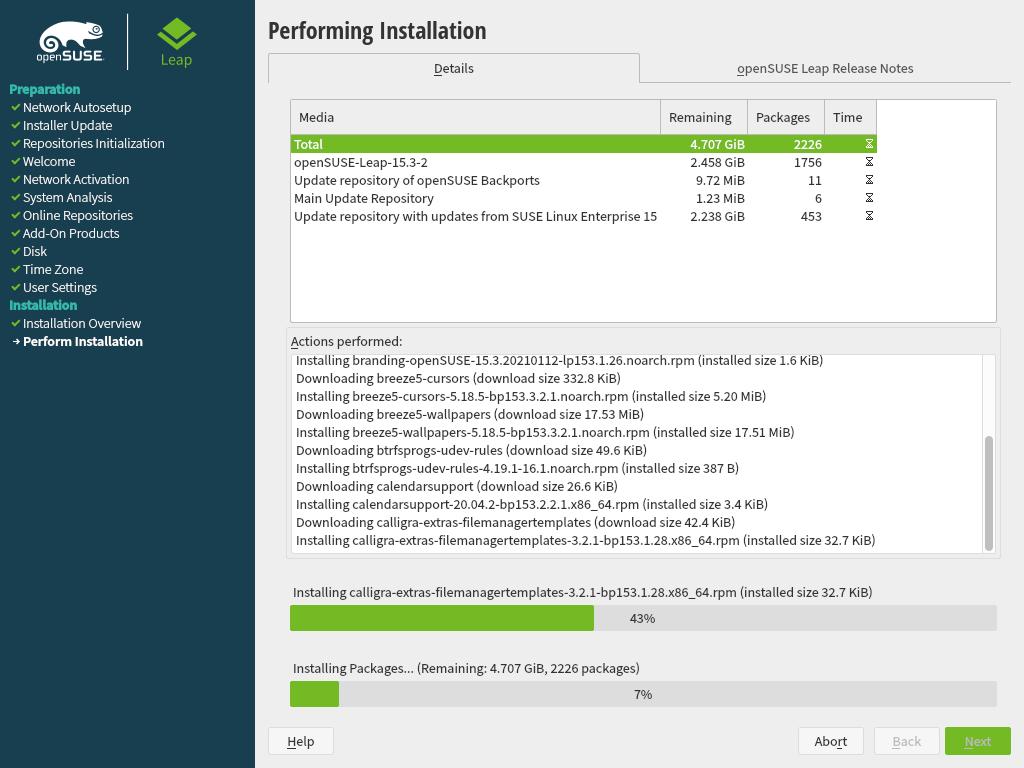Select the SUSE Linux Enterprise 15 updates row

point(584,216)
